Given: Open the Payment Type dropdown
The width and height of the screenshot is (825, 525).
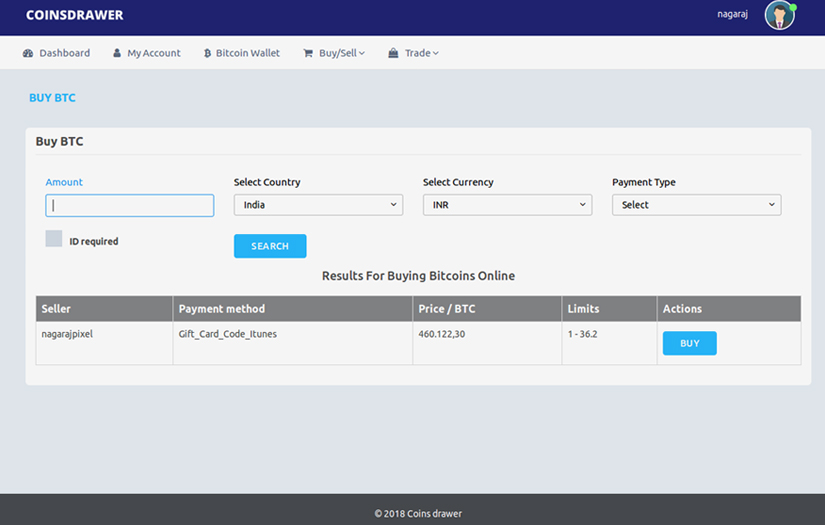Looking at the screenshot, I should [697, 205].
